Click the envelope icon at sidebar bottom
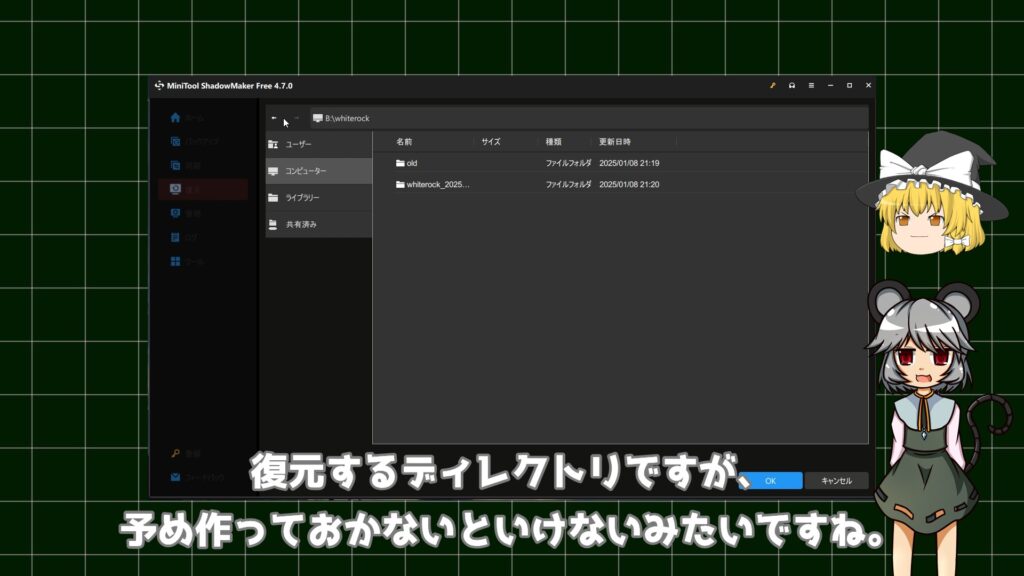 pos(175,477)
